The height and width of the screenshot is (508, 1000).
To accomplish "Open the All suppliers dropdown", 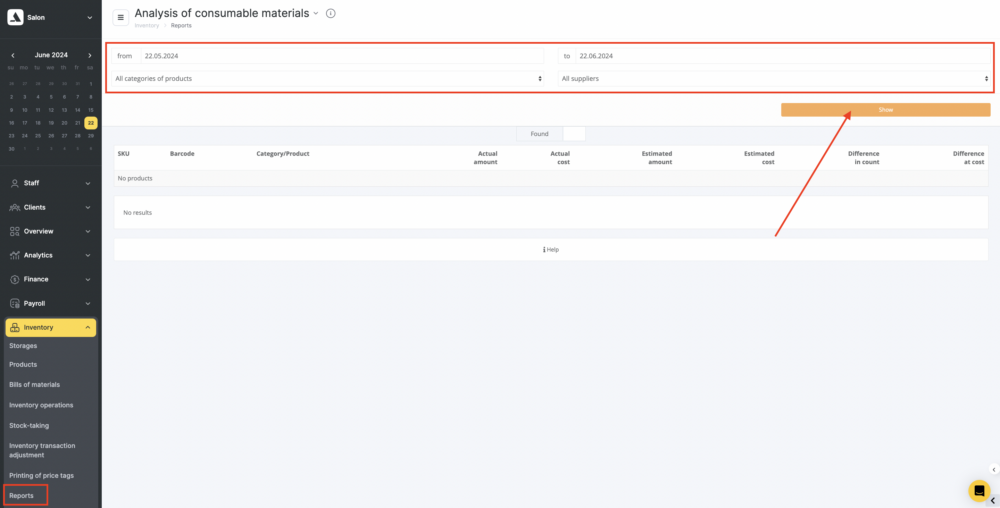I will click(x=774, y=78).
